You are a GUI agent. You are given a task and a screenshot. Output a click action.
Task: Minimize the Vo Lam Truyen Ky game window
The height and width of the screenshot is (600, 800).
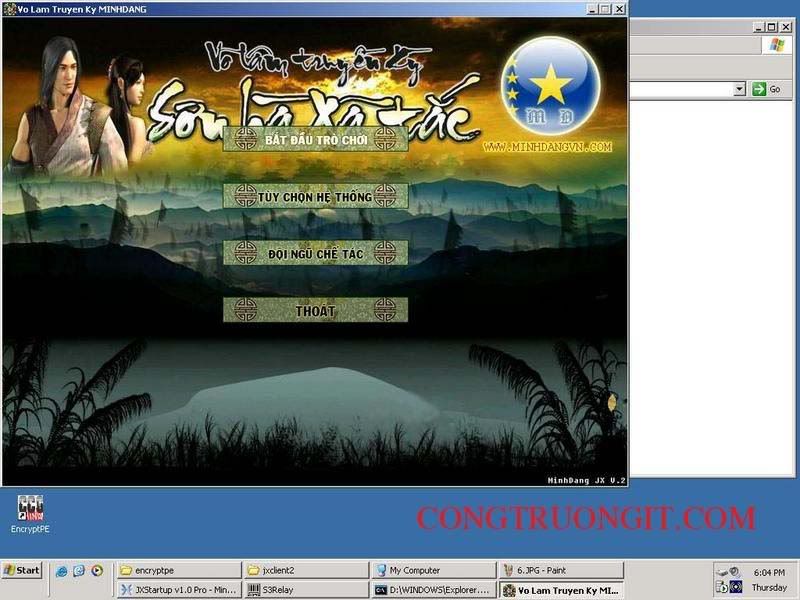point(591,9)
